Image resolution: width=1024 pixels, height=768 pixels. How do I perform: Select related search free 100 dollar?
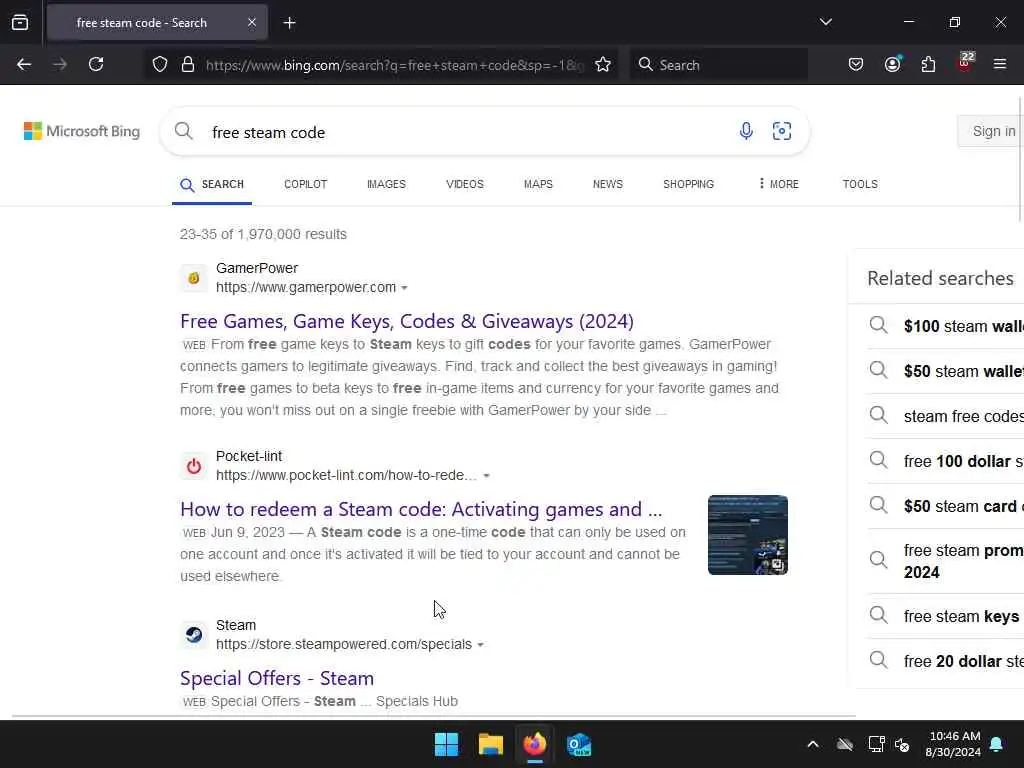tap(946, 461)
